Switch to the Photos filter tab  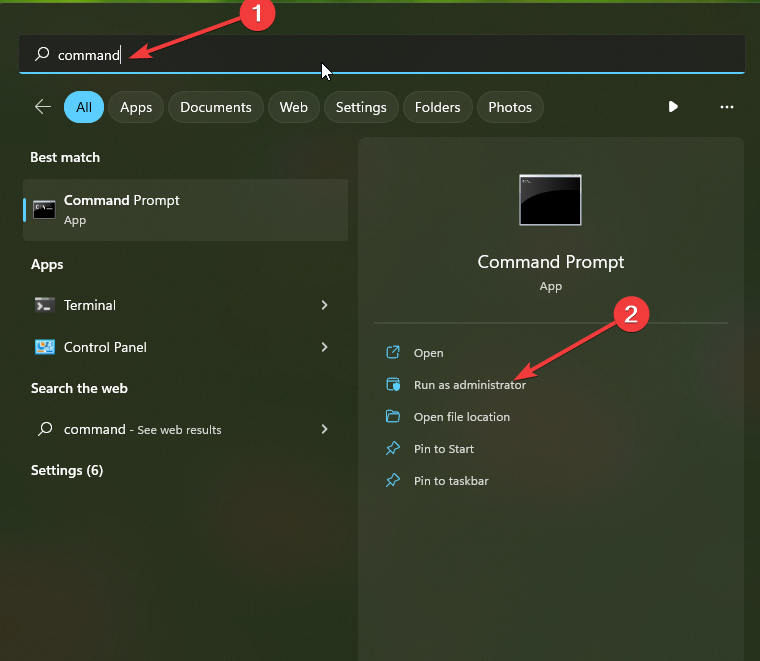click(x=510, y=107)
